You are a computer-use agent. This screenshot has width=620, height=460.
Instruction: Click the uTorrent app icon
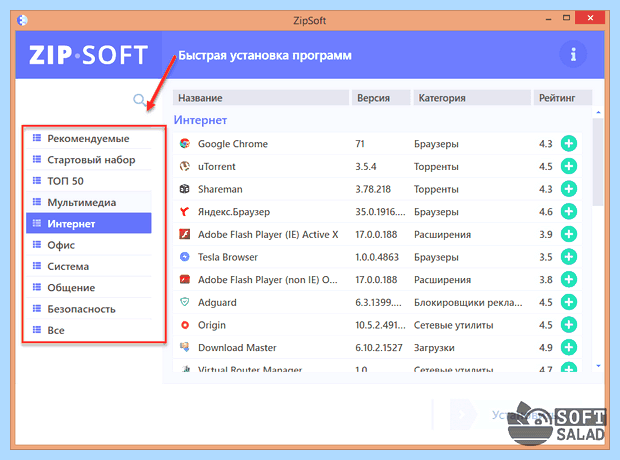tap(185, 166)
